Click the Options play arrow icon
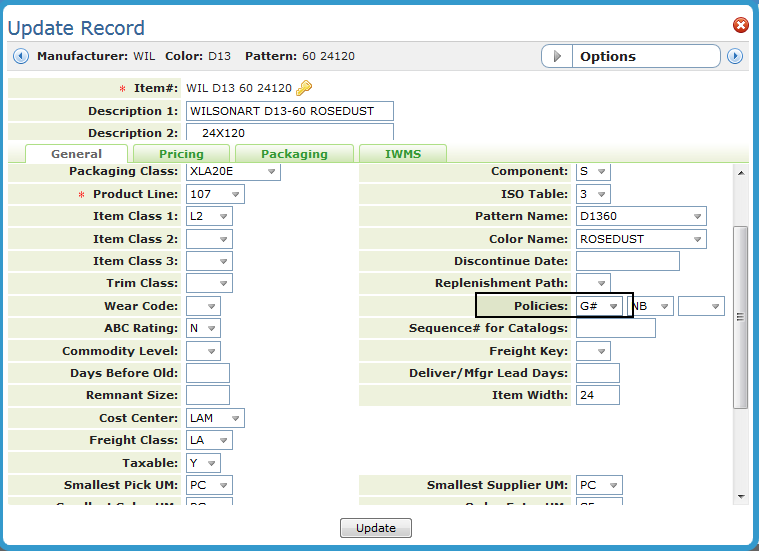The height and width of the screenshot is (551, 759). pyautogui.click(x=557, y=56)
